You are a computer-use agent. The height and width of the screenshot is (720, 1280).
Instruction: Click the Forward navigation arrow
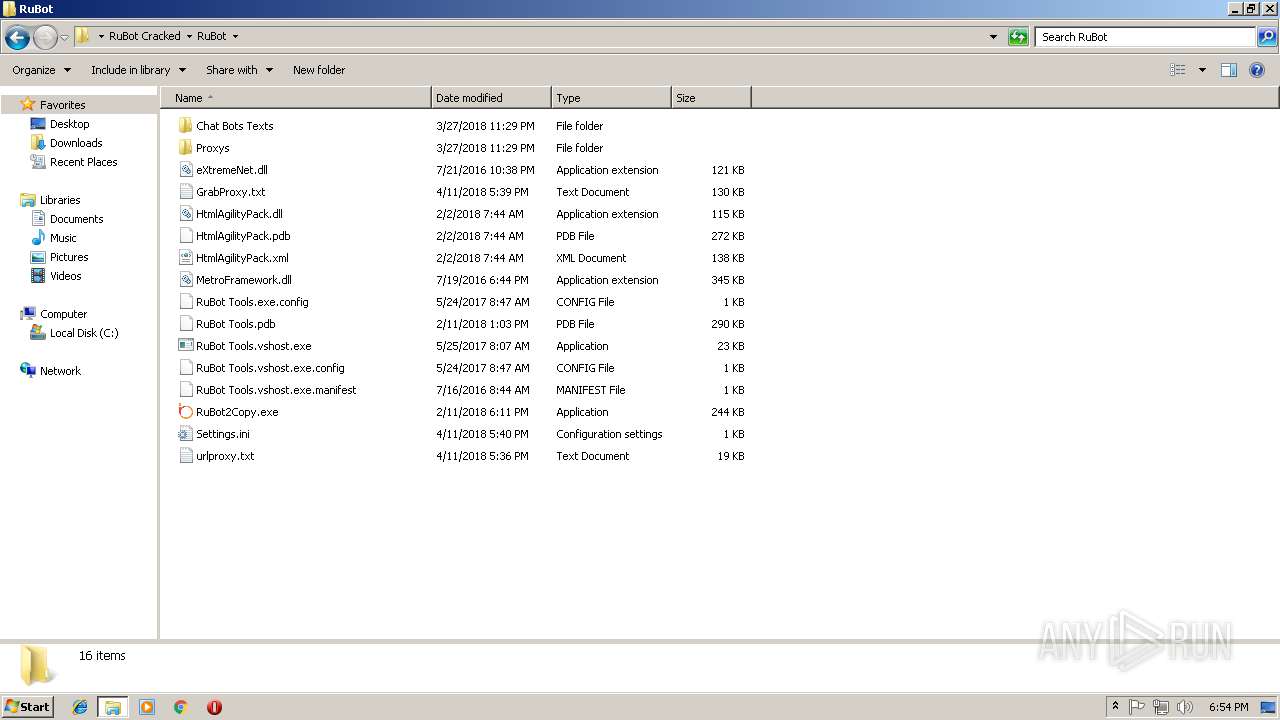tap(45, 37)
